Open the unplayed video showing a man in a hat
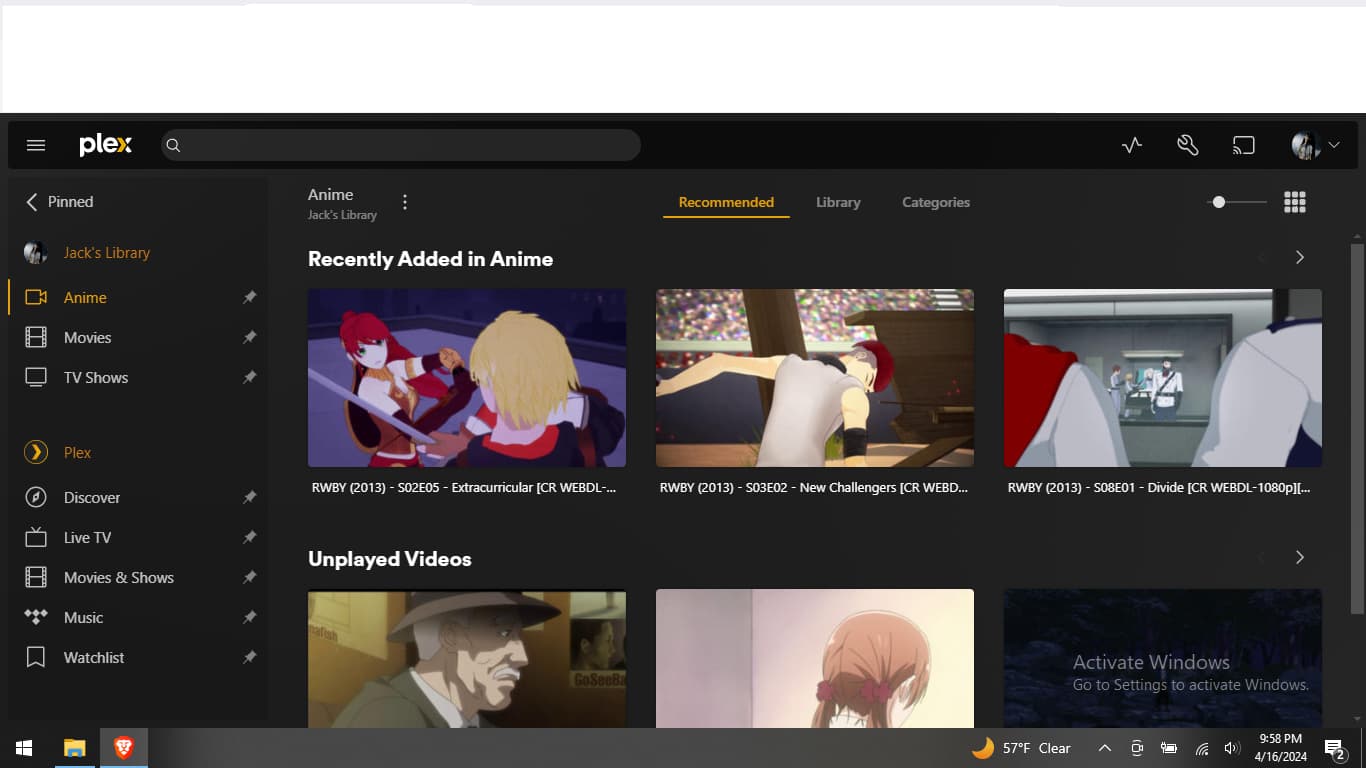This screenshot has height=768, width=1366. (467, 658)
